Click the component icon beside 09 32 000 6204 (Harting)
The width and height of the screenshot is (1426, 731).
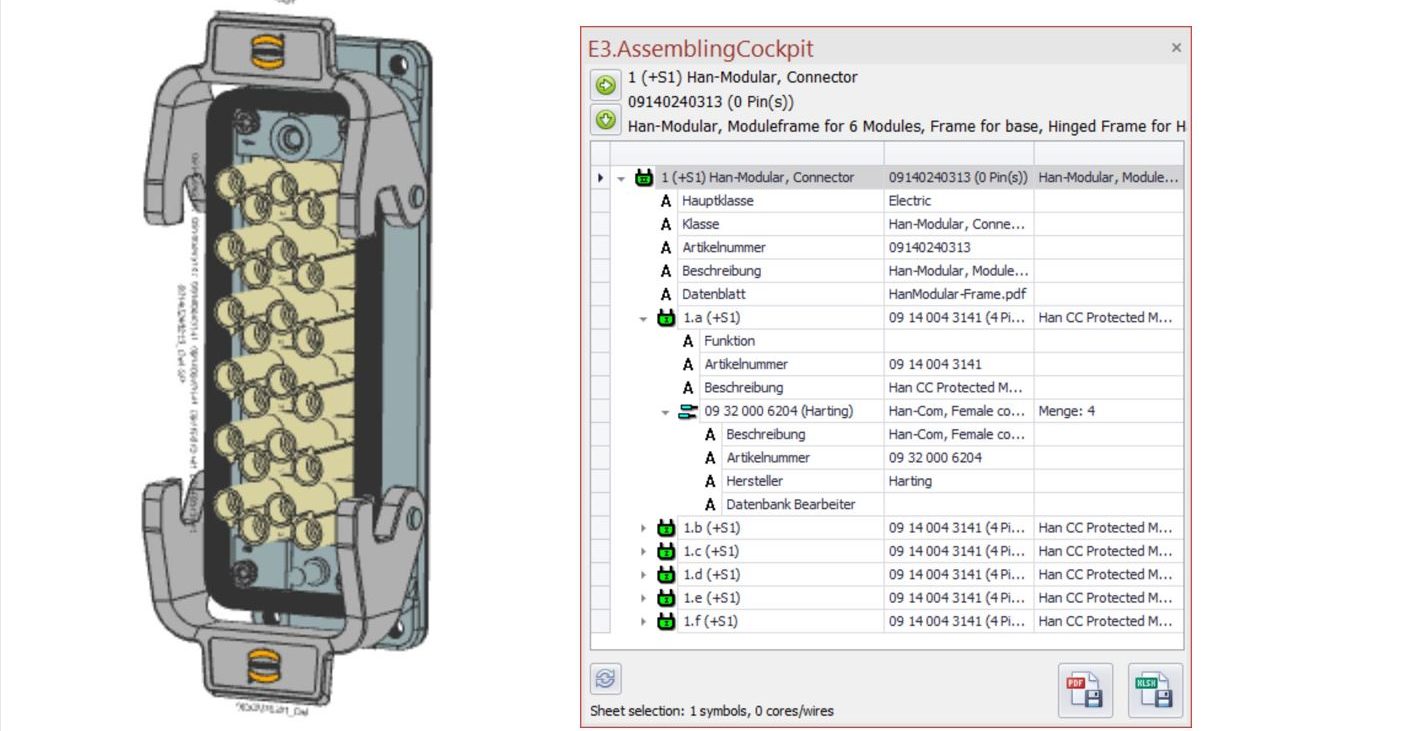(x=688, y=411)
